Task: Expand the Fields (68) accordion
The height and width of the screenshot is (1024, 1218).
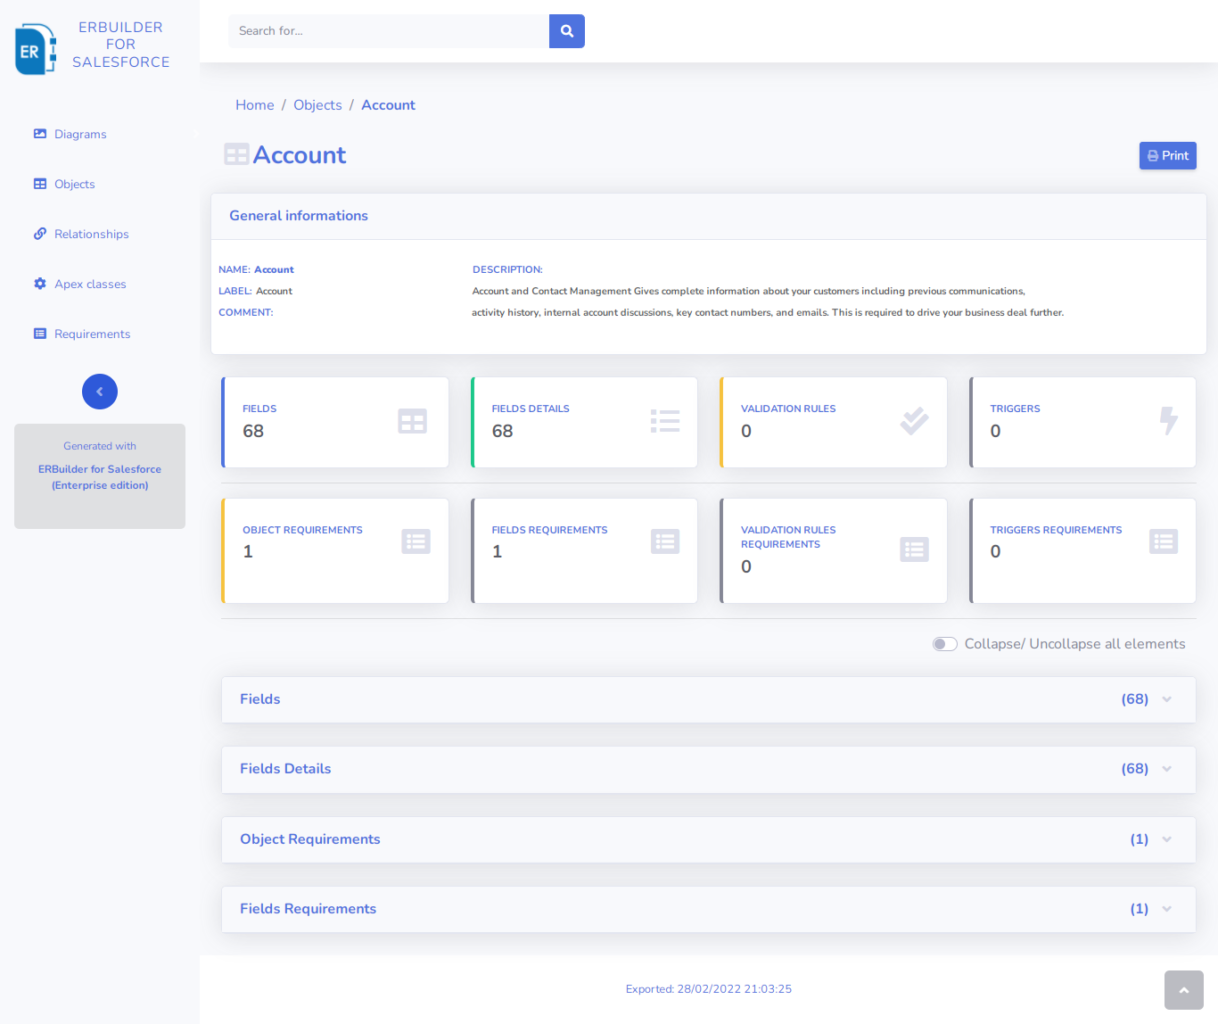Action: point(1166,699)
